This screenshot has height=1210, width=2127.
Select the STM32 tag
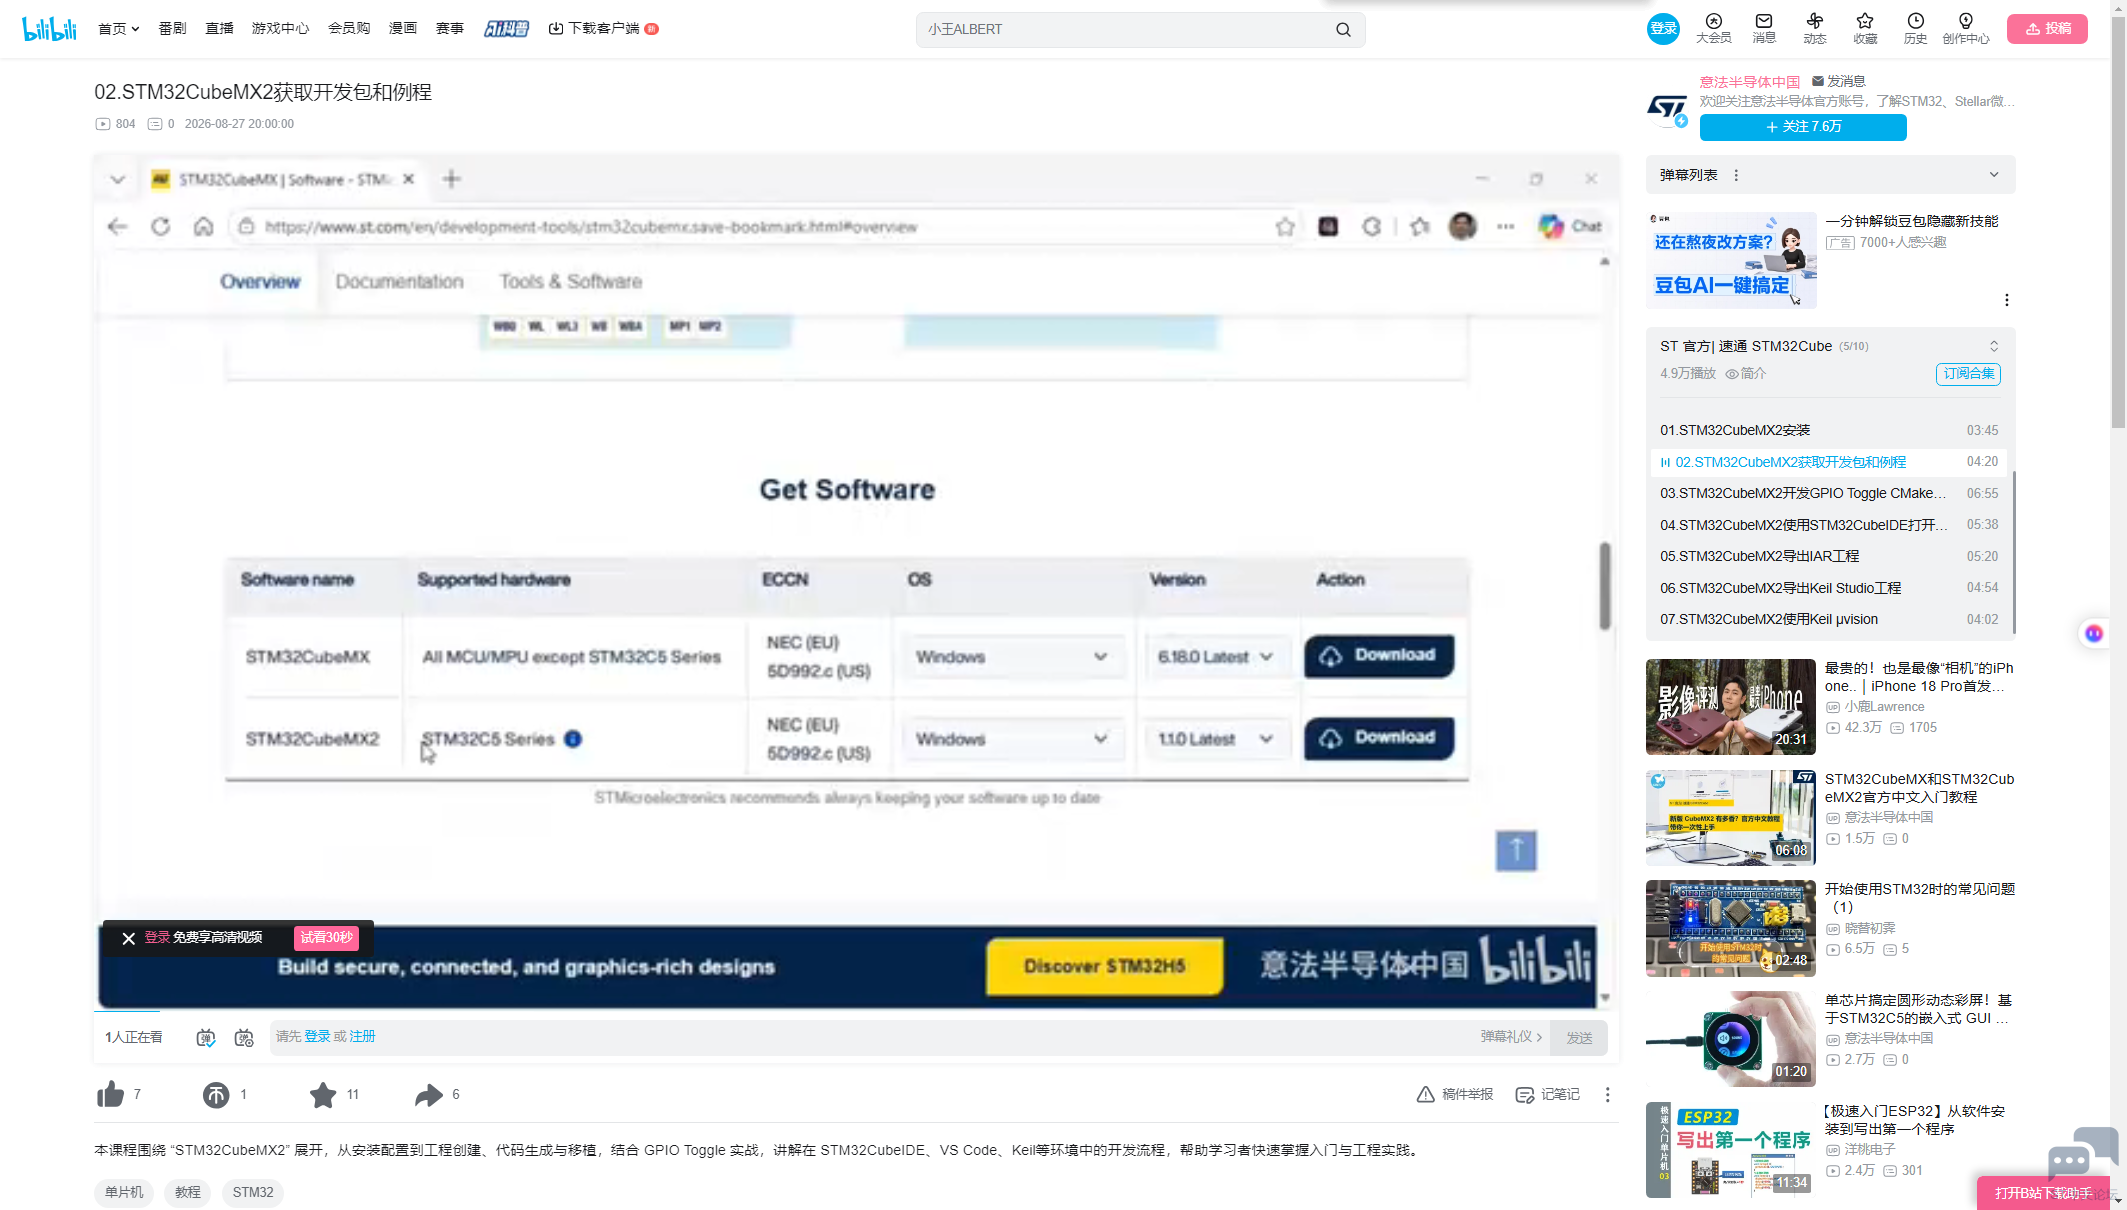(253, 1193)
